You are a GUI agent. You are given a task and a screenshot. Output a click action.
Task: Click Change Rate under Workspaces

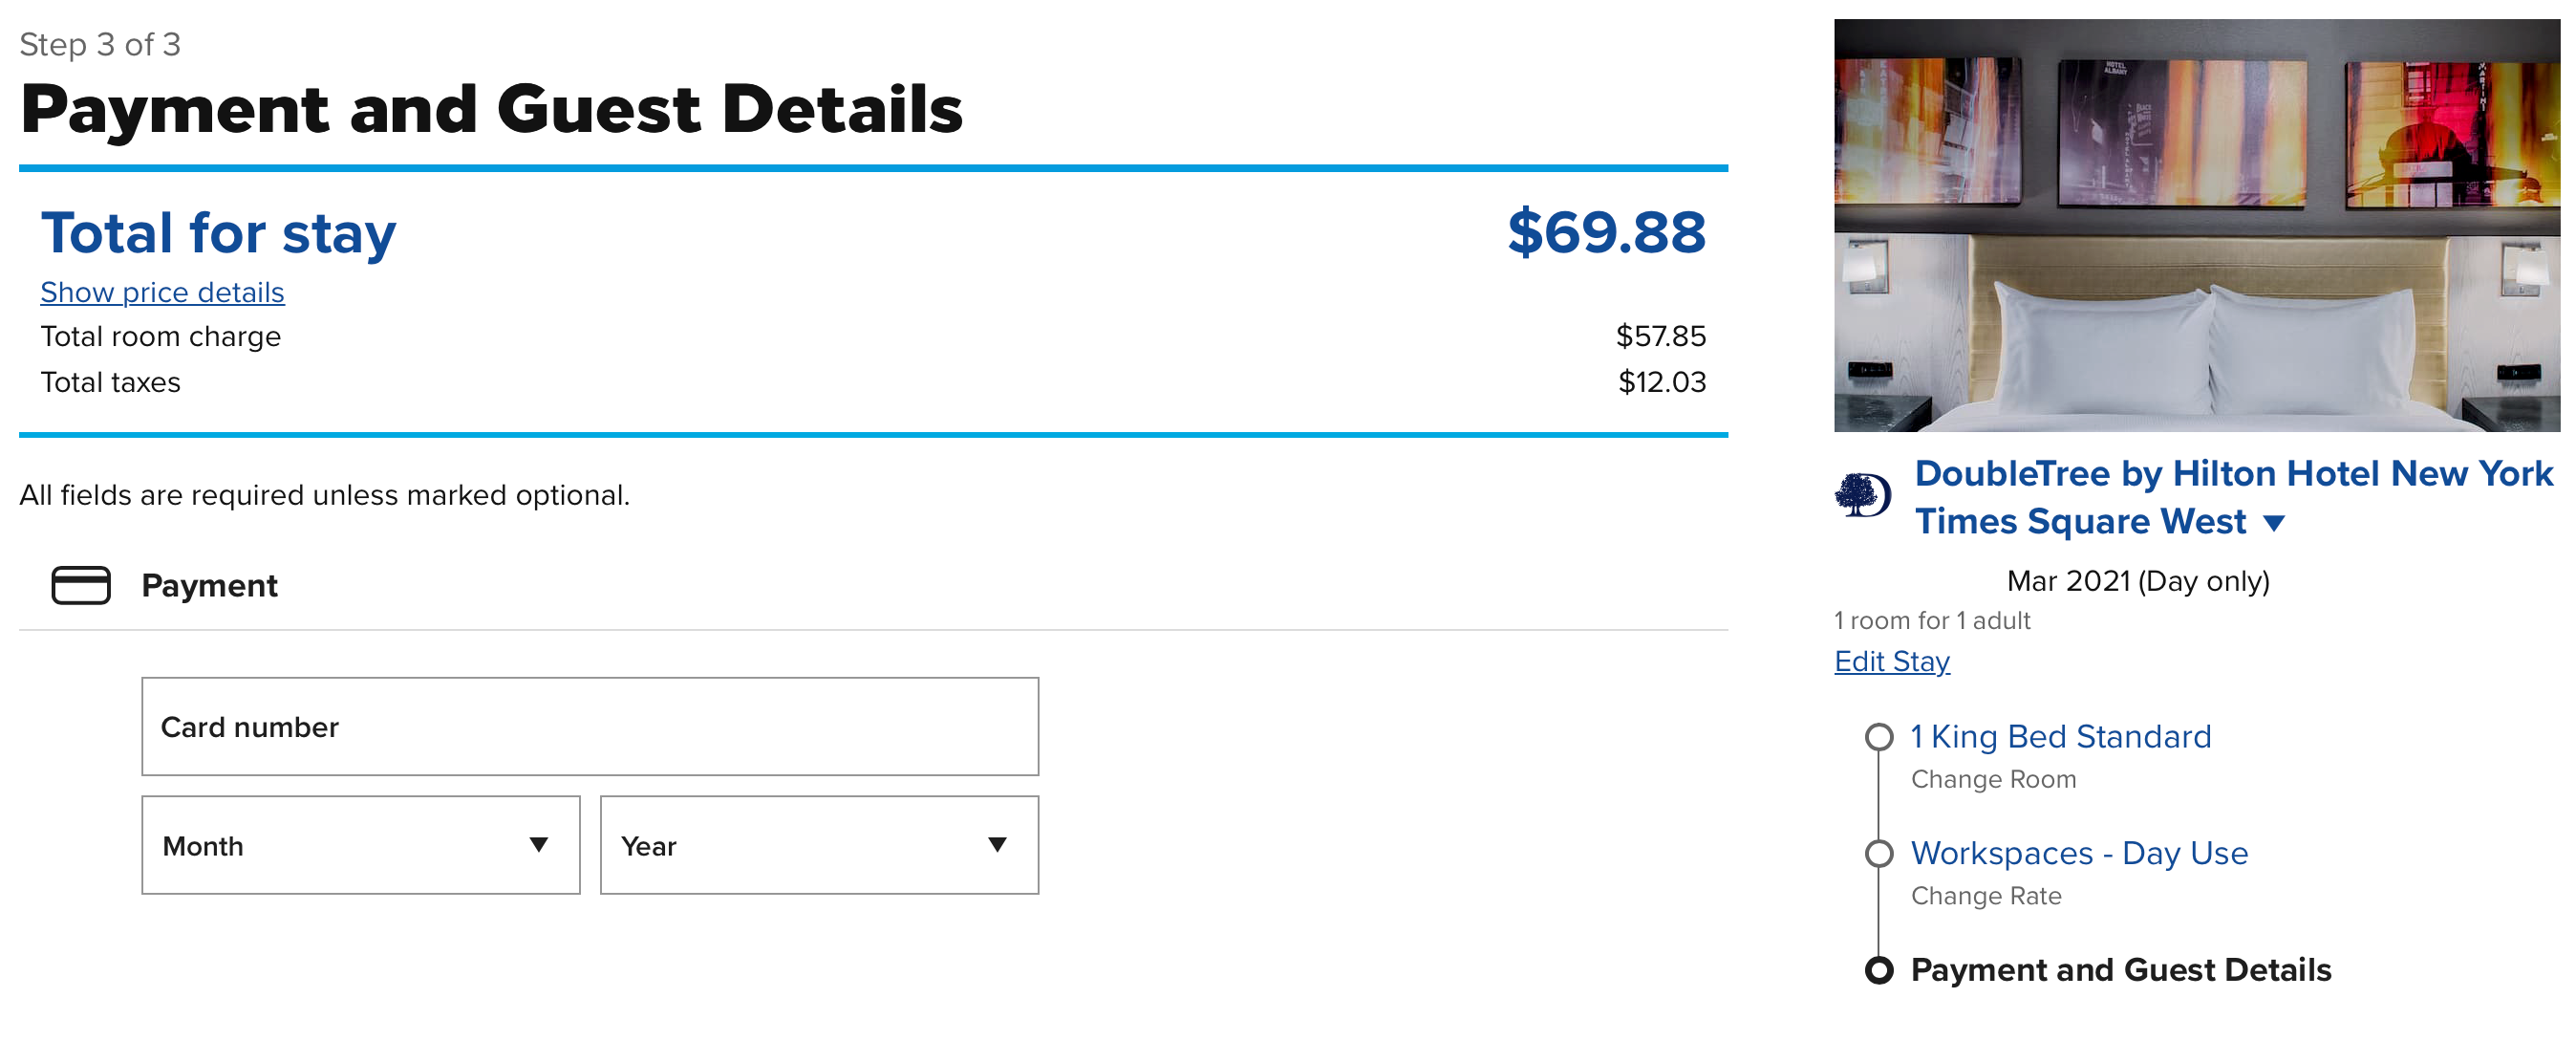(1986, 896)
